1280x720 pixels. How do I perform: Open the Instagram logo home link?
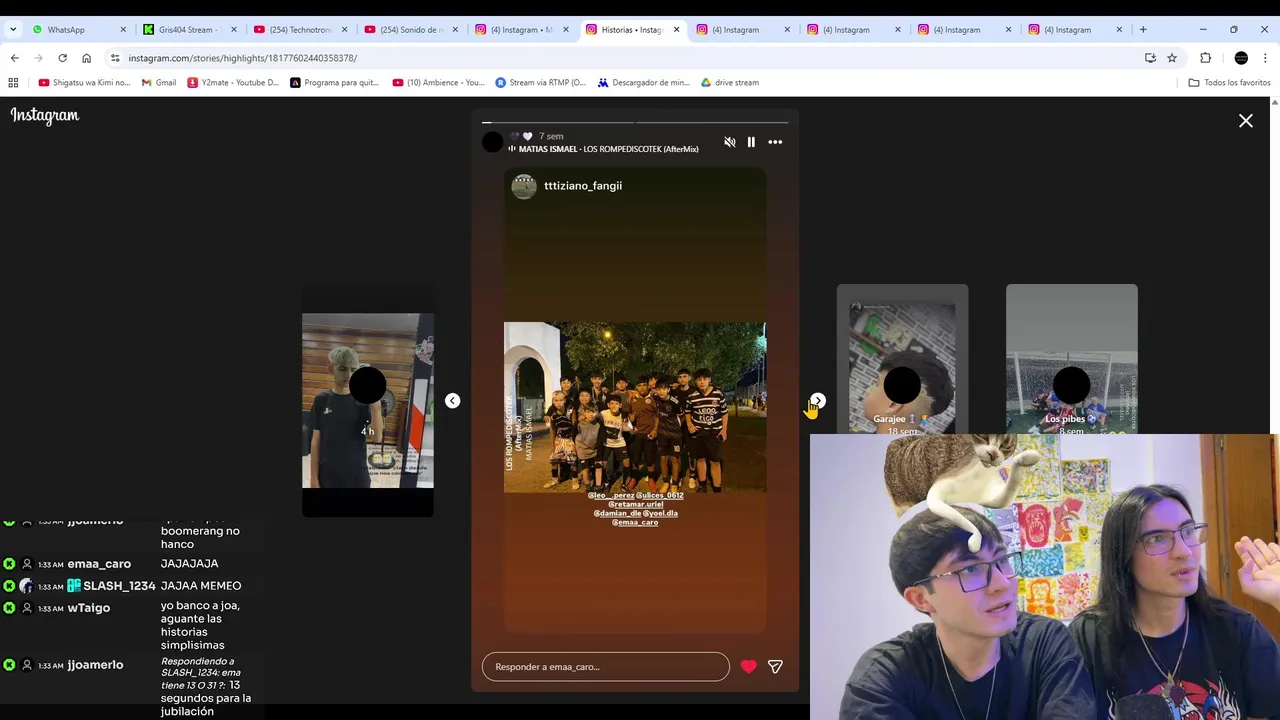click(x=45, y=116)
